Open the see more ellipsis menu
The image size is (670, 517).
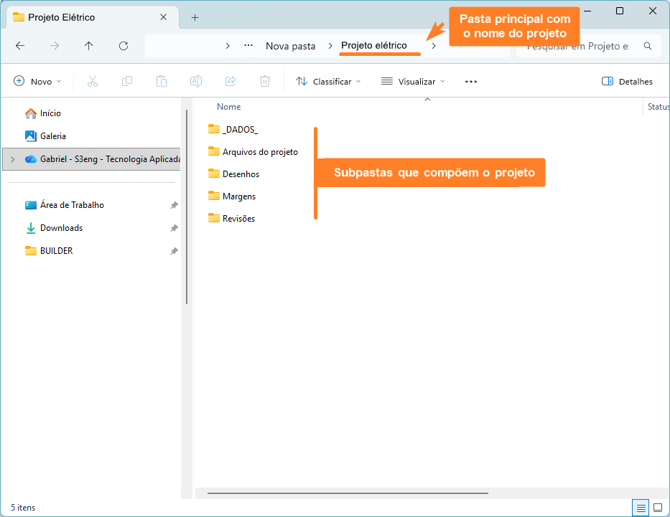(x=471, y=81)
